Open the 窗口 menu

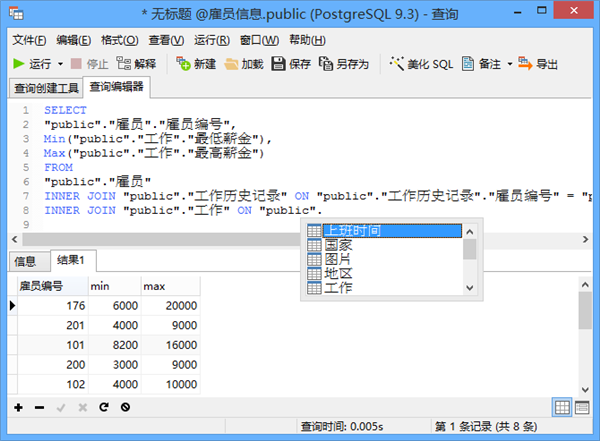pyautogui.click(x=259, y=40)
